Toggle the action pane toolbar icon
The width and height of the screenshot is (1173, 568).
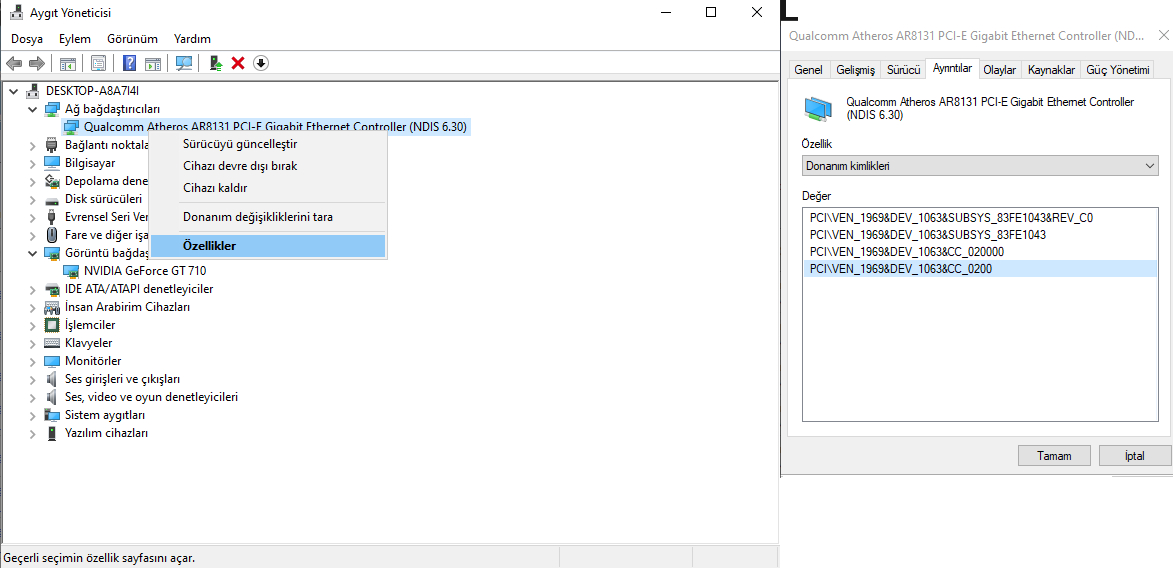pos(153,64)
